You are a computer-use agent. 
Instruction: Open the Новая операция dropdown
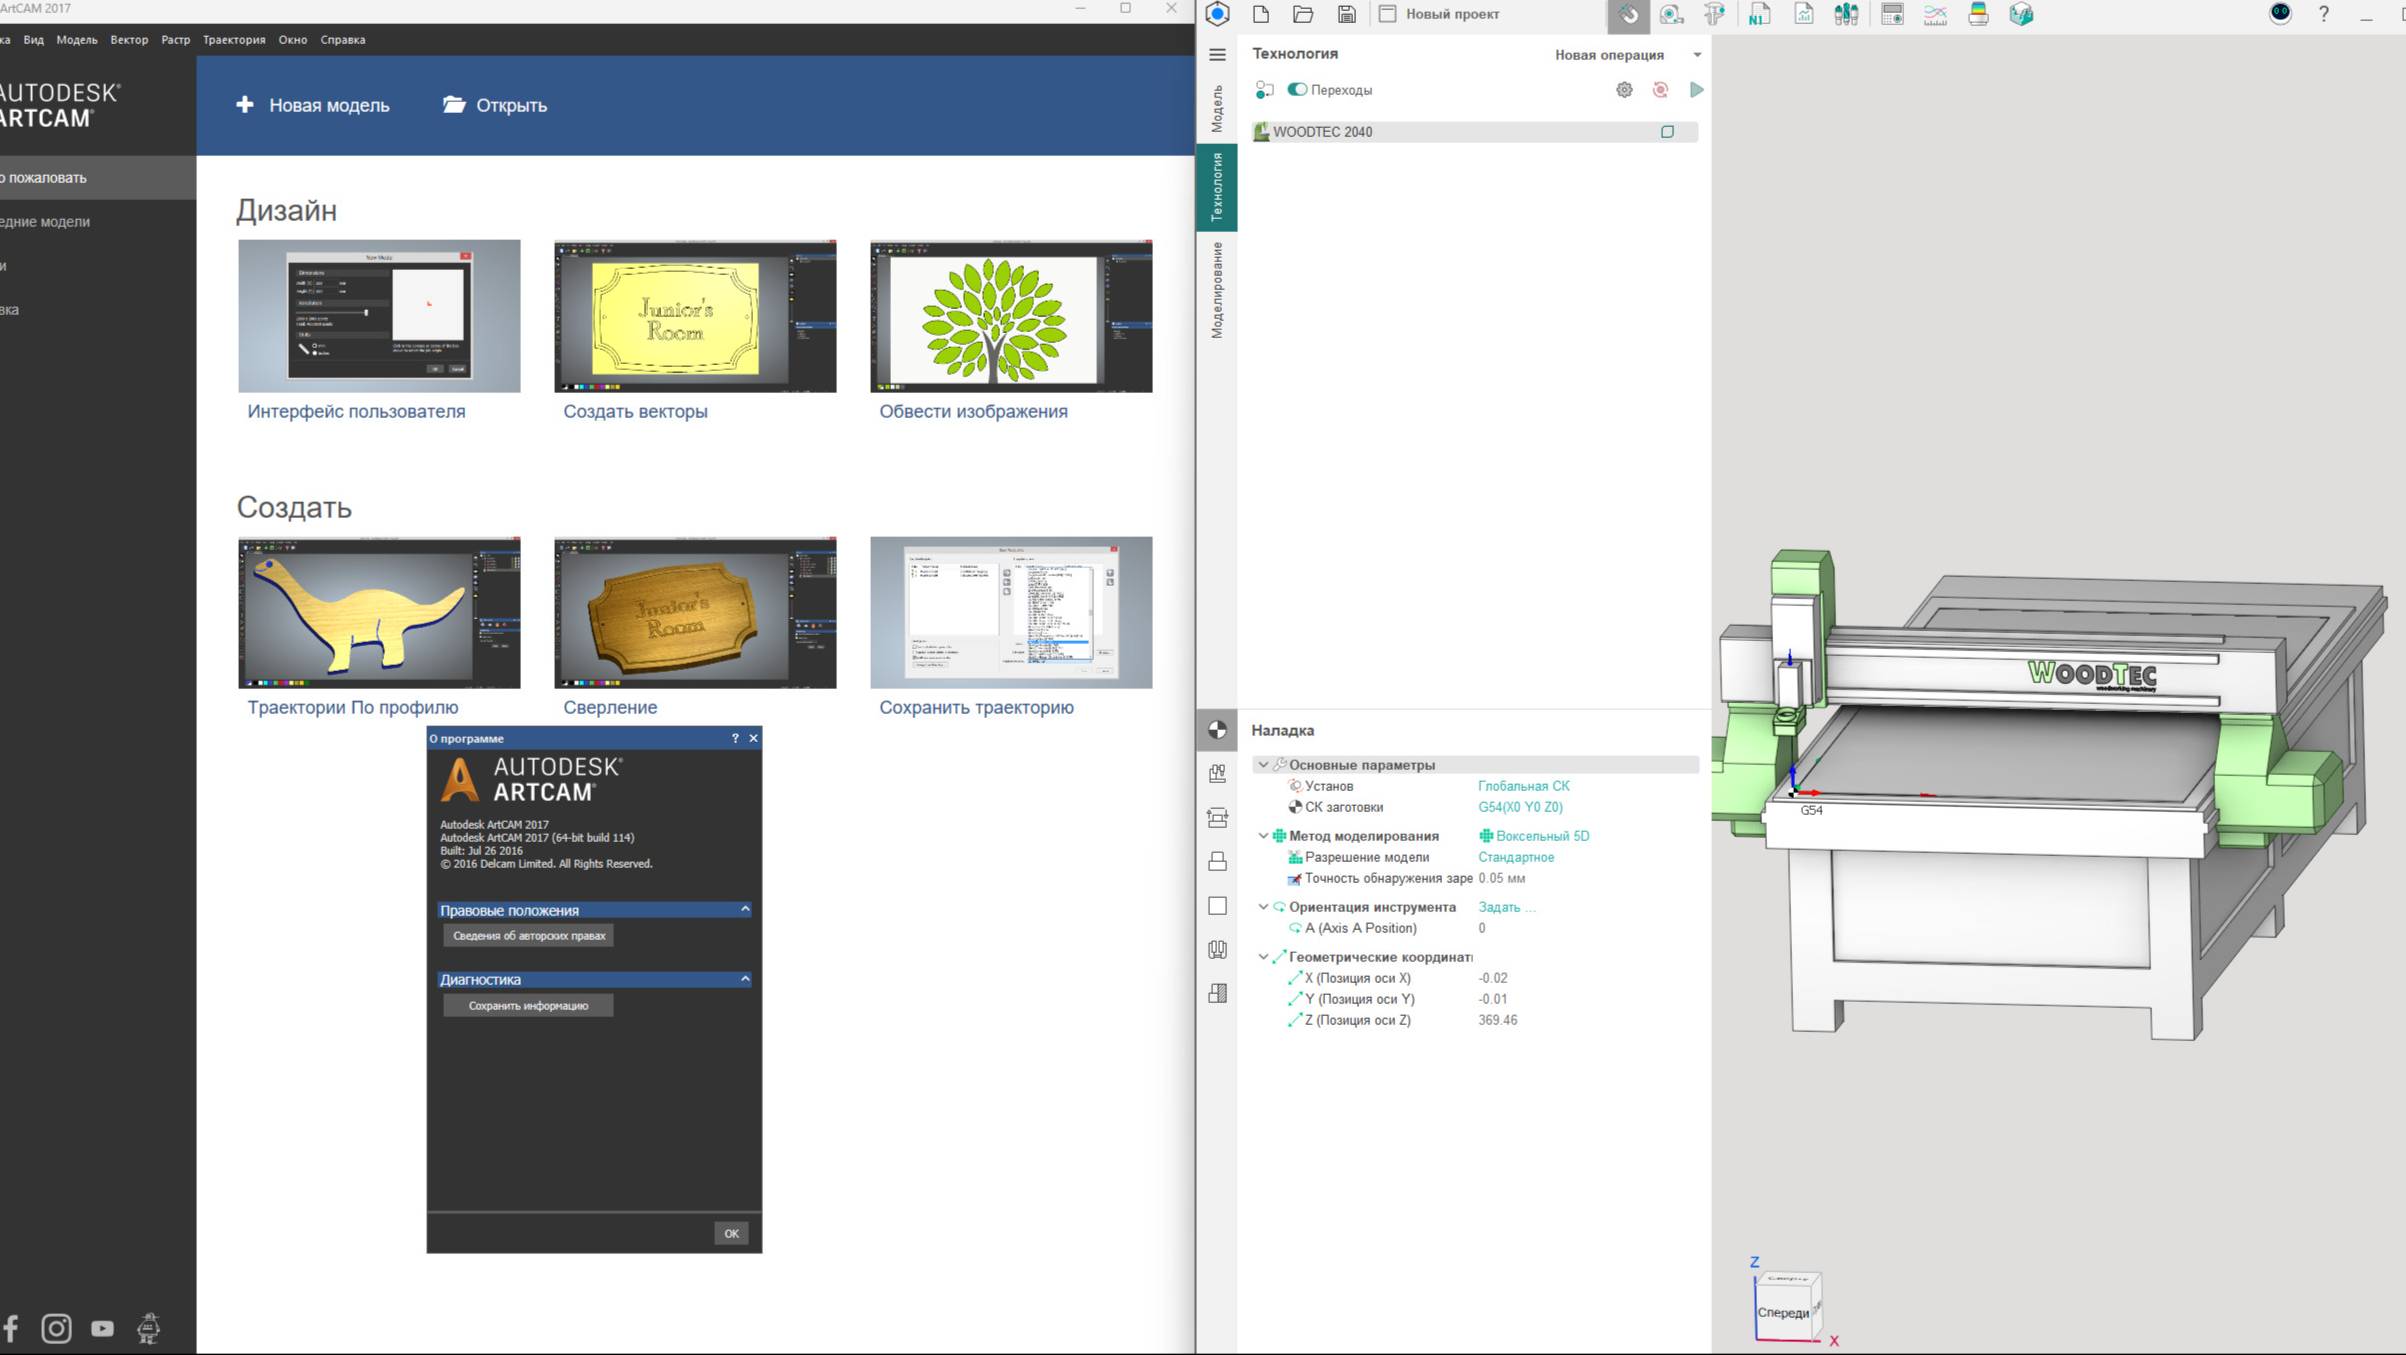(1697, 55)
